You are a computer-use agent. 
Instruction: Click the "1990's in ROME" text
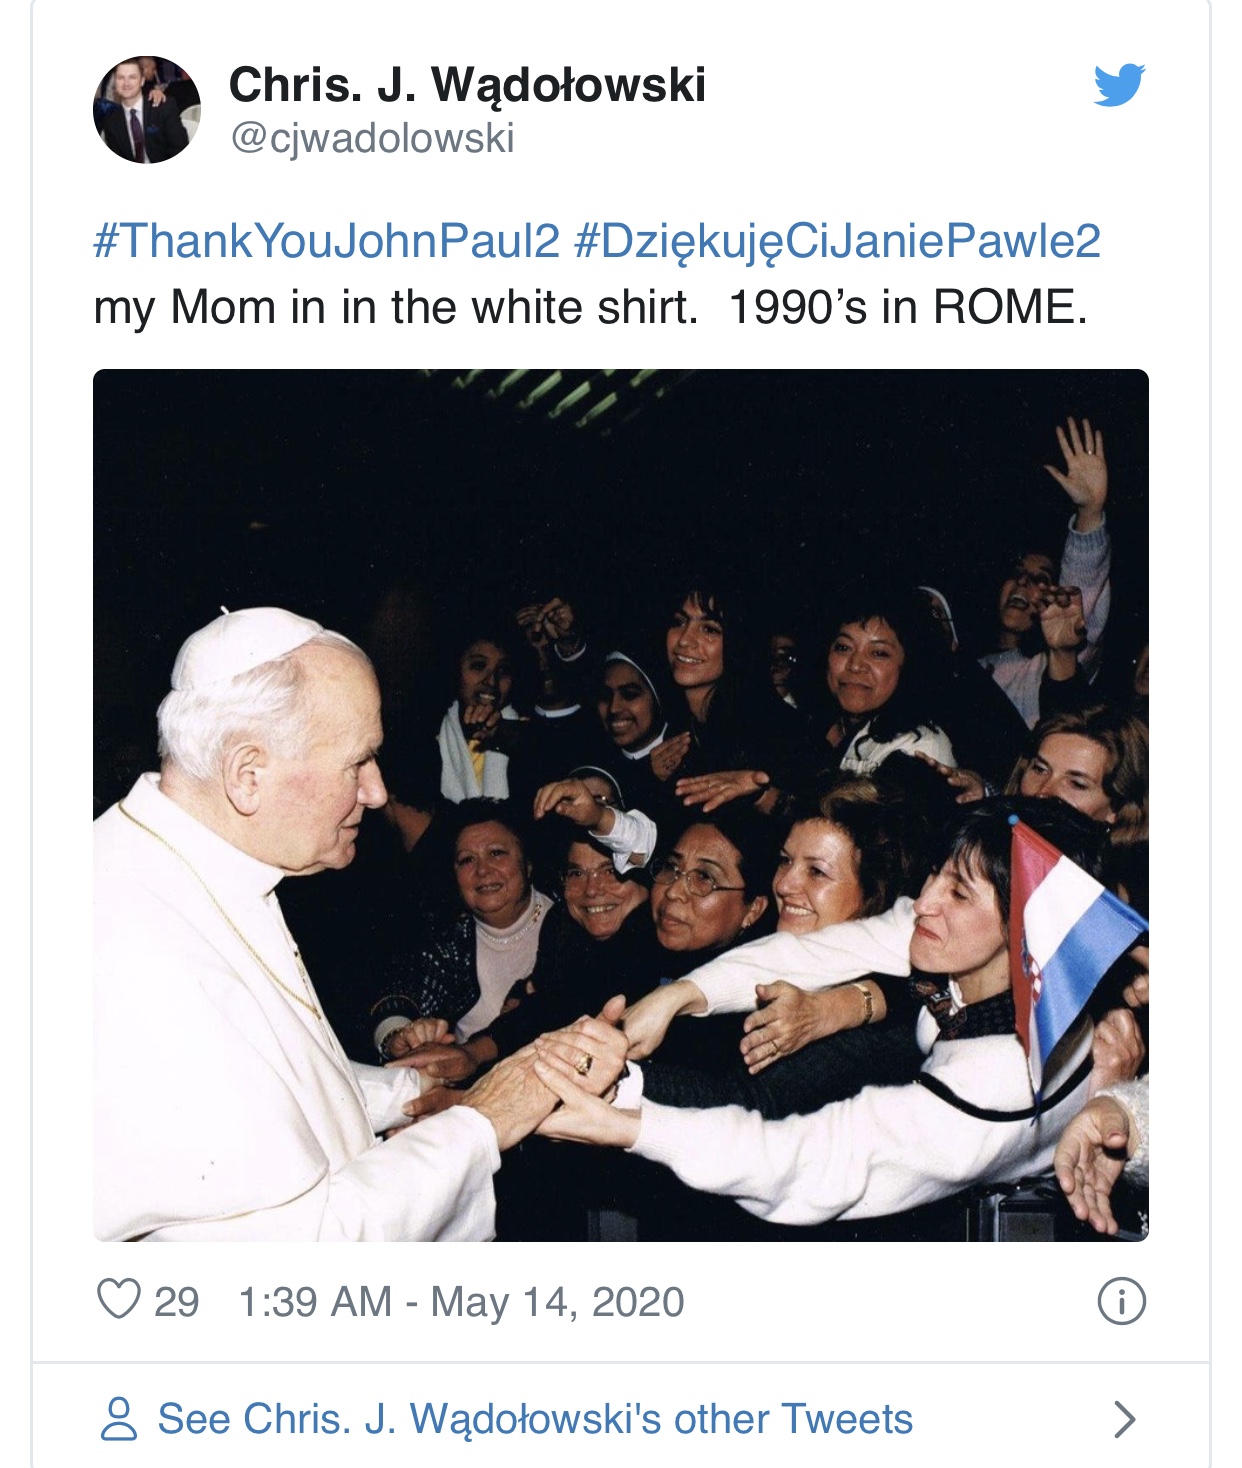[x=907, y=308]
